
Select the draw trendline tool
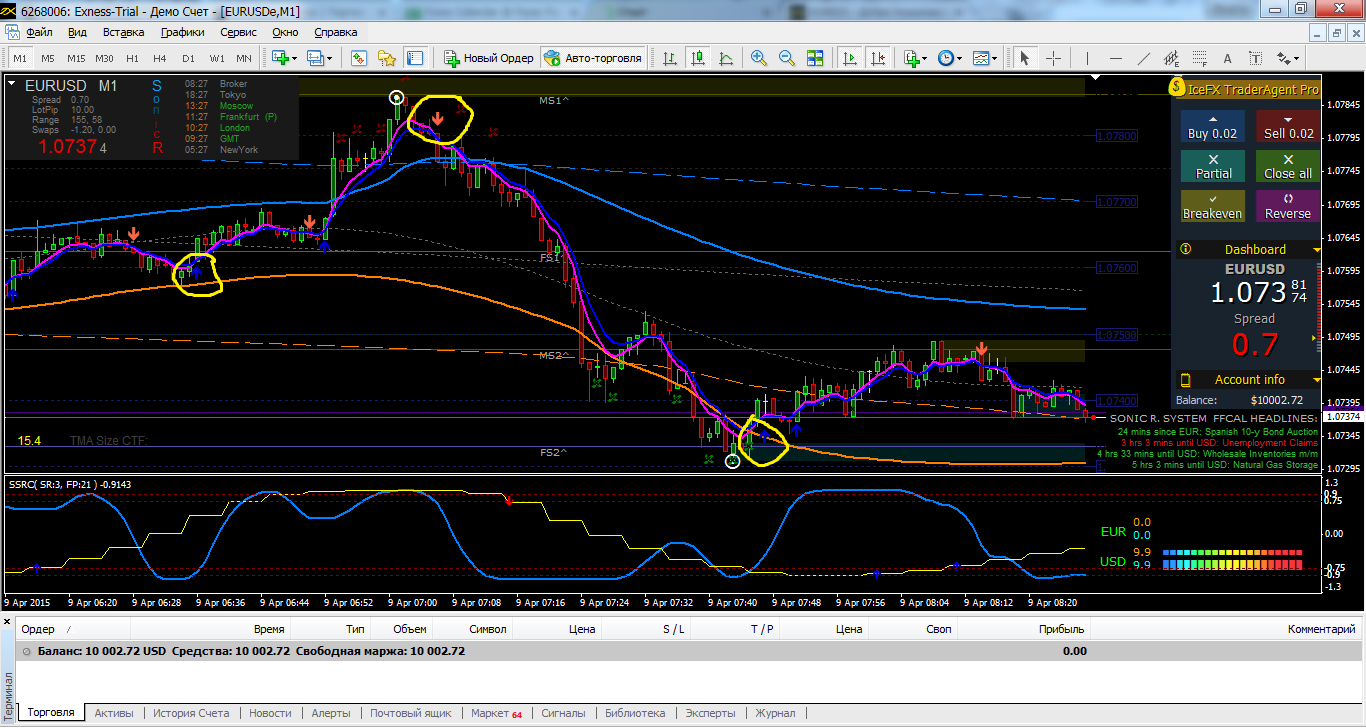point(1144,58)
